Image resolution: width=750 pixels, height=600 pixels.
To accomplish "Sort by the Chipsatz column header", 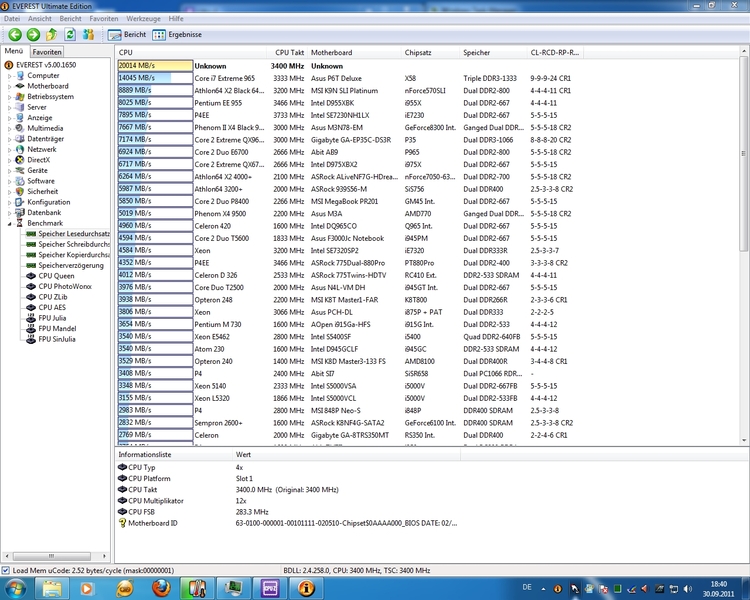I will click(430, 53).
